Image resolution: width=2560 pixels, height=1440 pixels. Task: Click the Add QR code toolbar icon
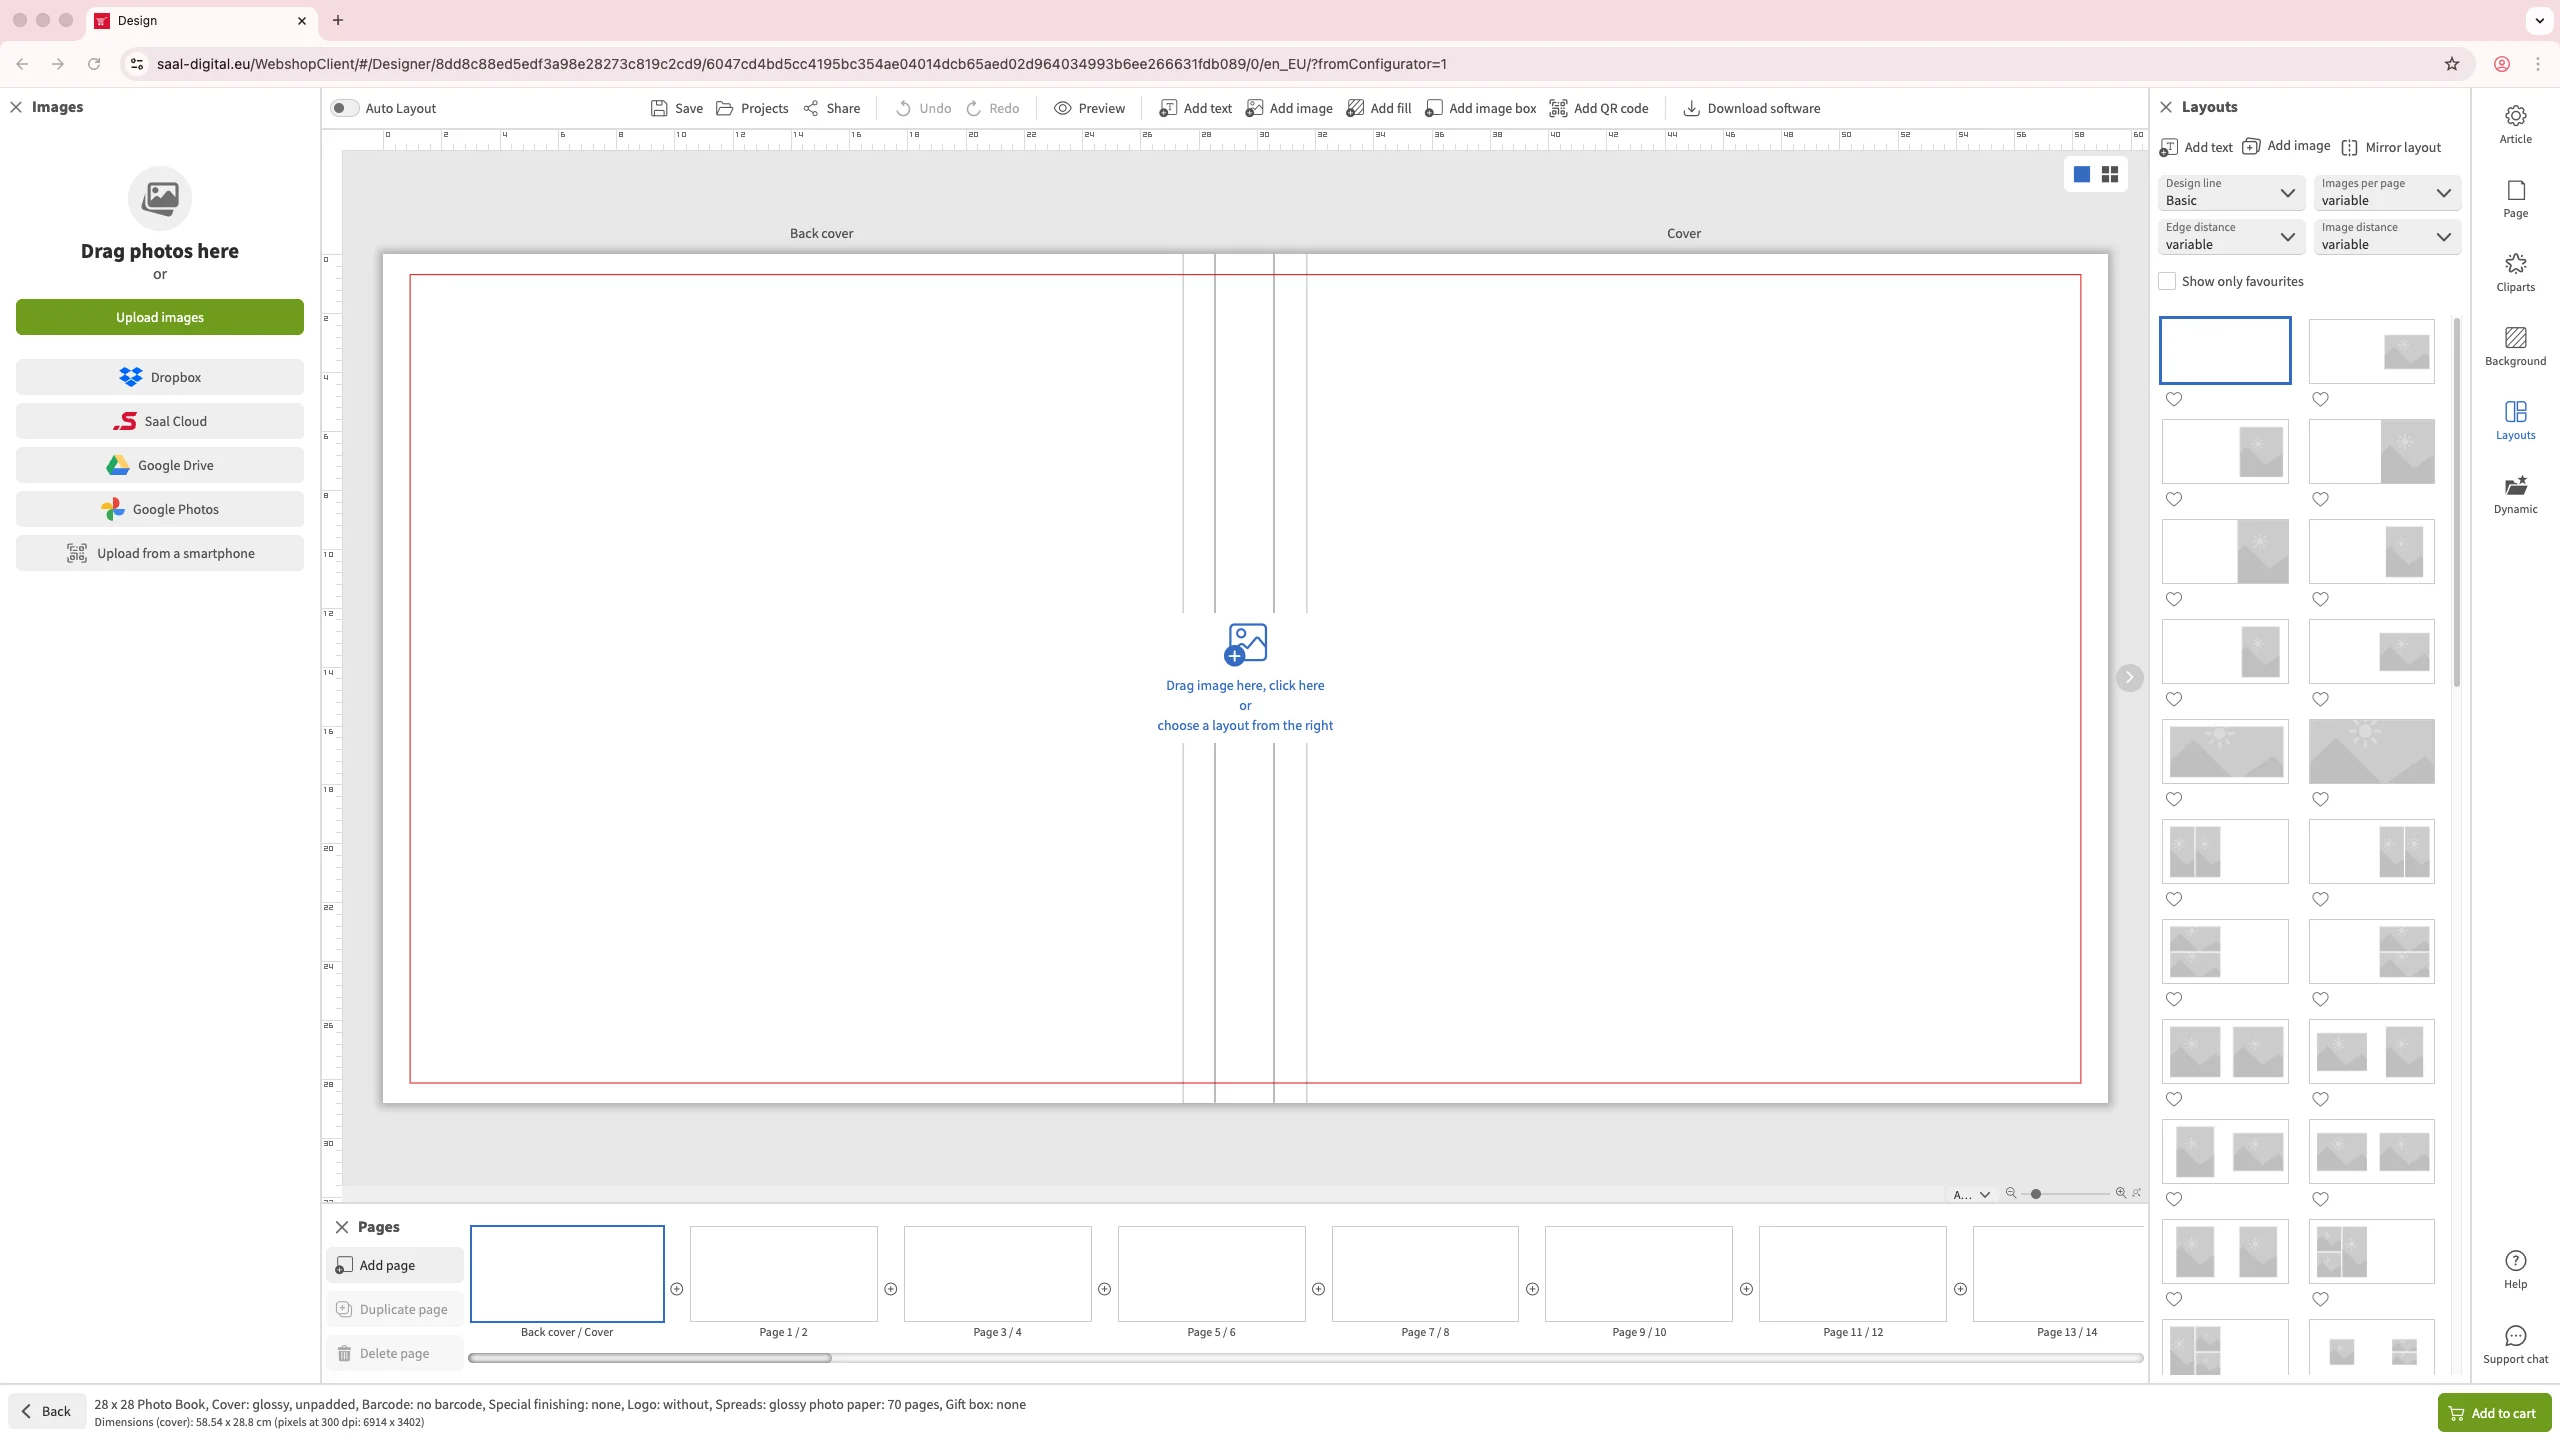(1558, 108)
